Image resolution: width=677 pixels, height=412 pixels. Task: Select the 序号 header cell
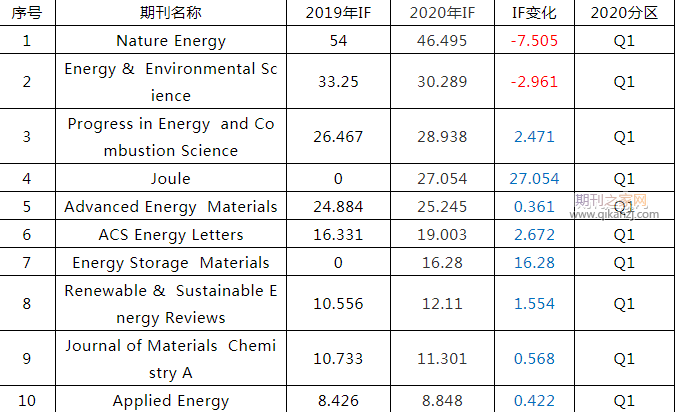(x=27, y=13)
